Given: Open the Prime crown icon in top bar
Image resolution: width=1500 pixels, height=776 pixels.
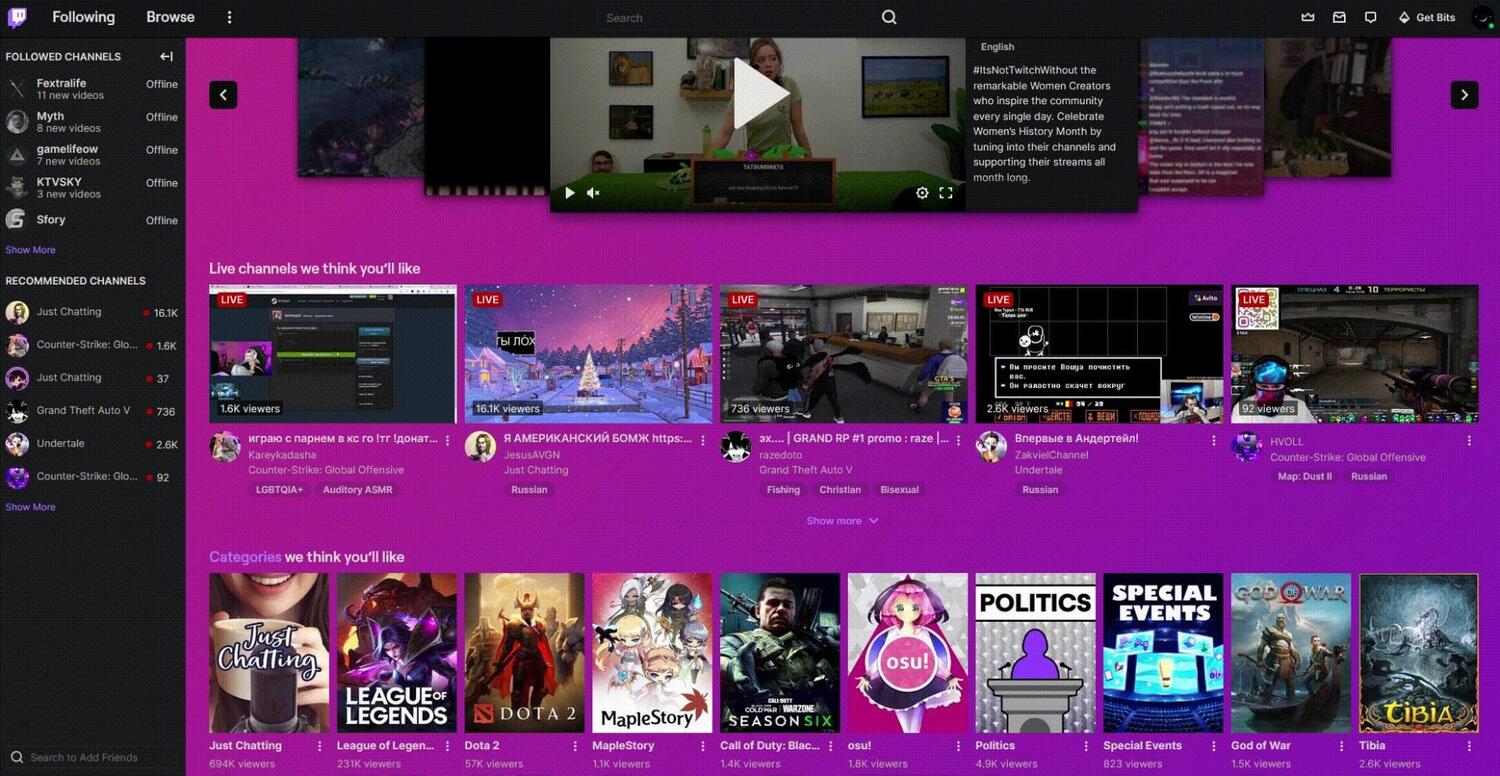Looking at the screenshot, I should [1307, 17].
